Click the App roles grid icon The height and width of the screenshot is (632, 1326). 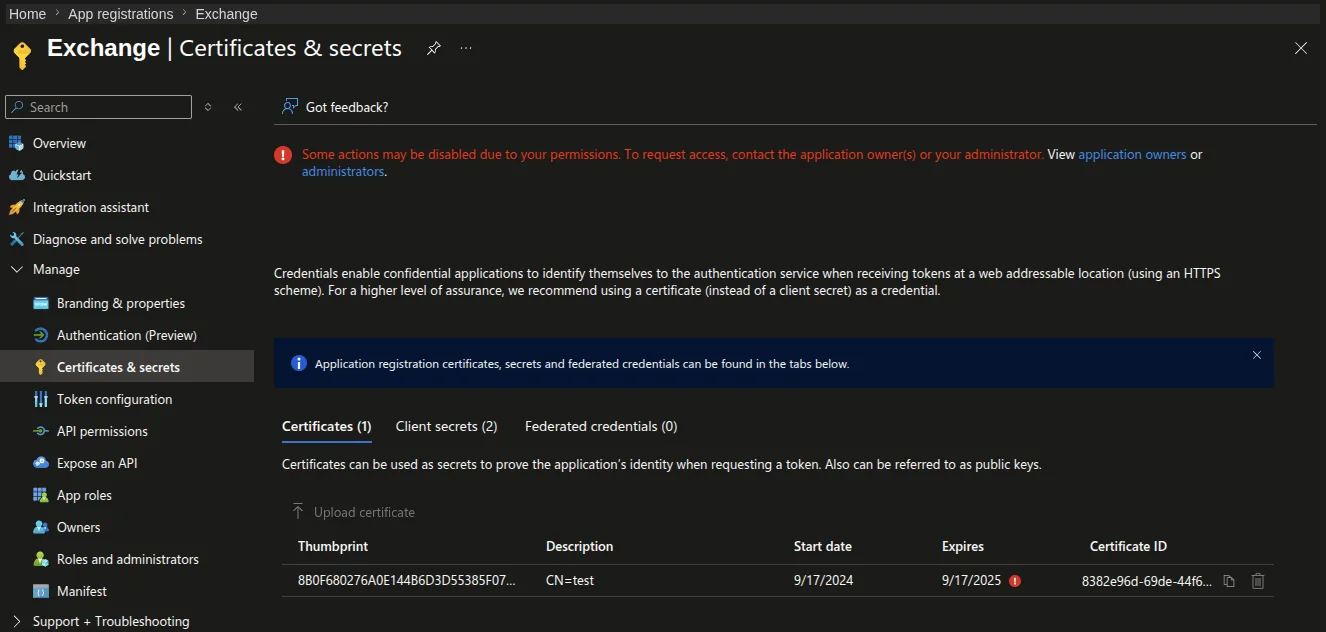[41, 495]
